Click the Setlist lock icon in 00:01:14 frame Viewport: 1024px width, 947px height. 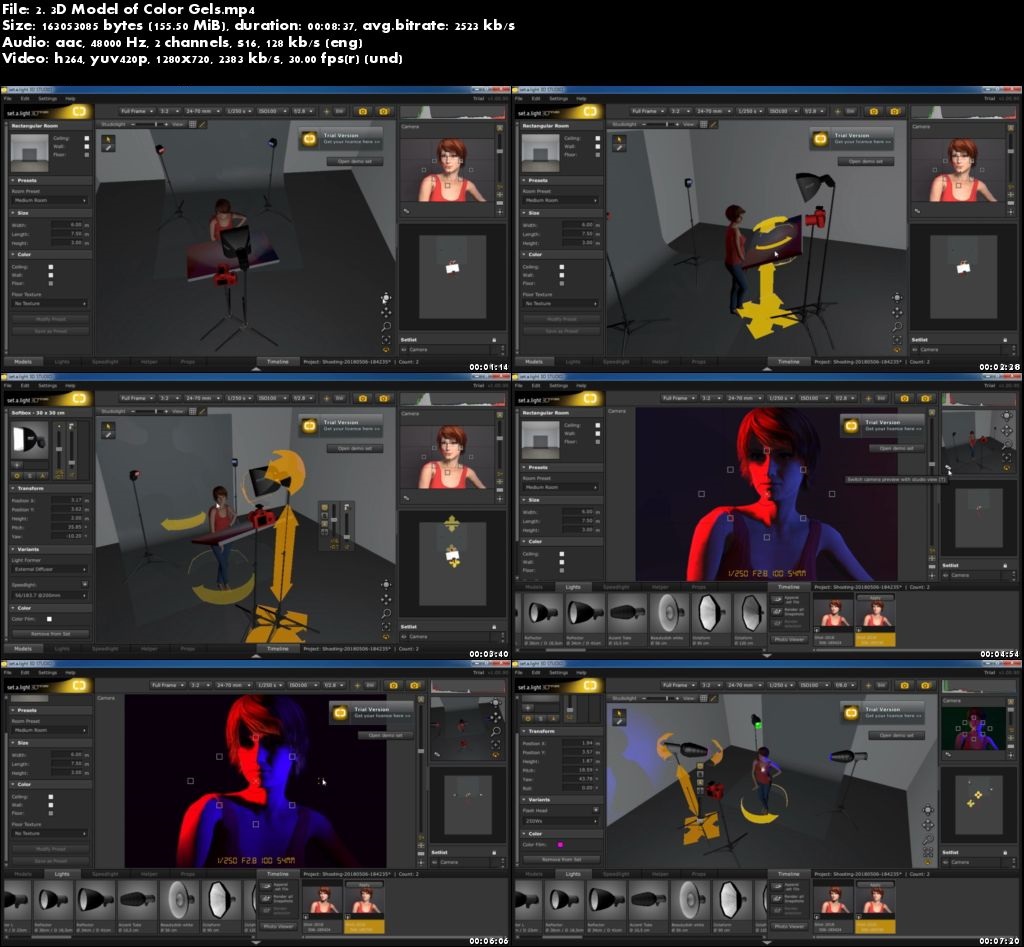click(494, 340)
